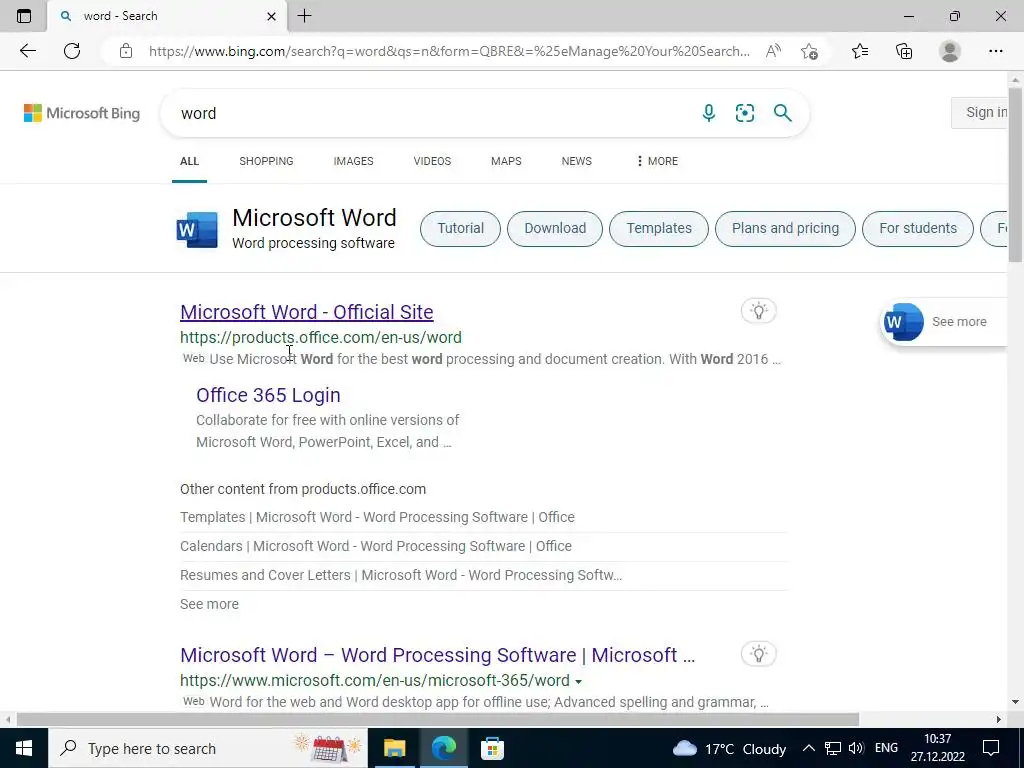Show insights lightbulb for second result
The width and height of the screenshot is (1024, 768).
click(x=758, y=654)
